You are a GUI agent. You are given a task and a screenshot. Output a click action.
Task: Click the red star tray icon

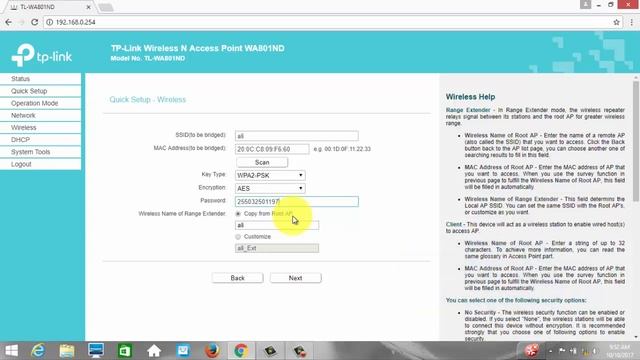[531, 350]
